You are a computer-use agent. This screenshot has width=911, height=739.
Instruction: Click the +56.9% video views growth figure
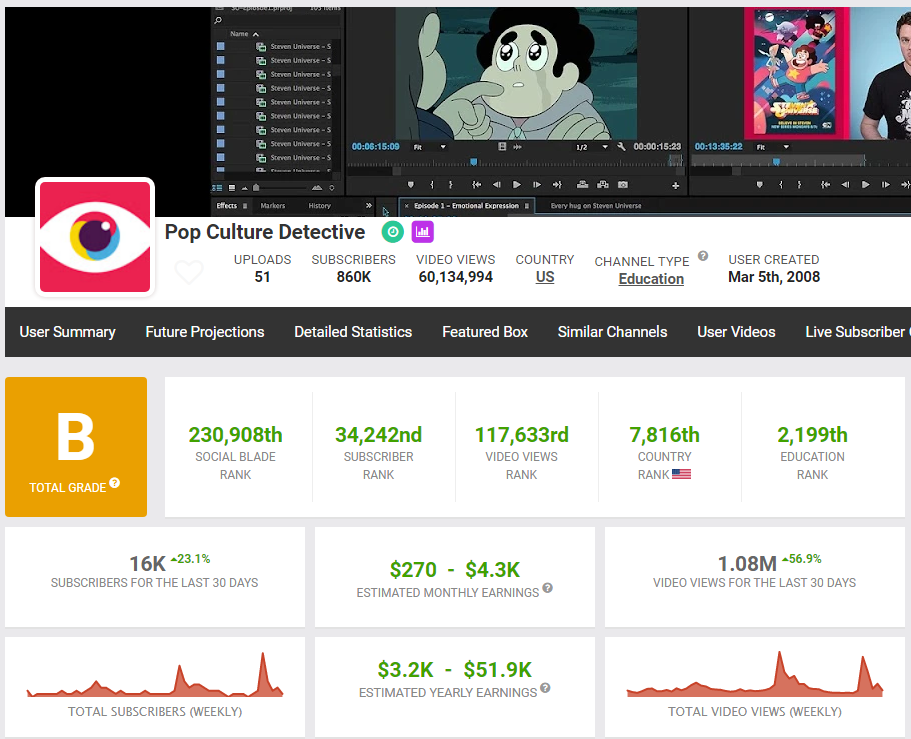click(x=802, y=559)
